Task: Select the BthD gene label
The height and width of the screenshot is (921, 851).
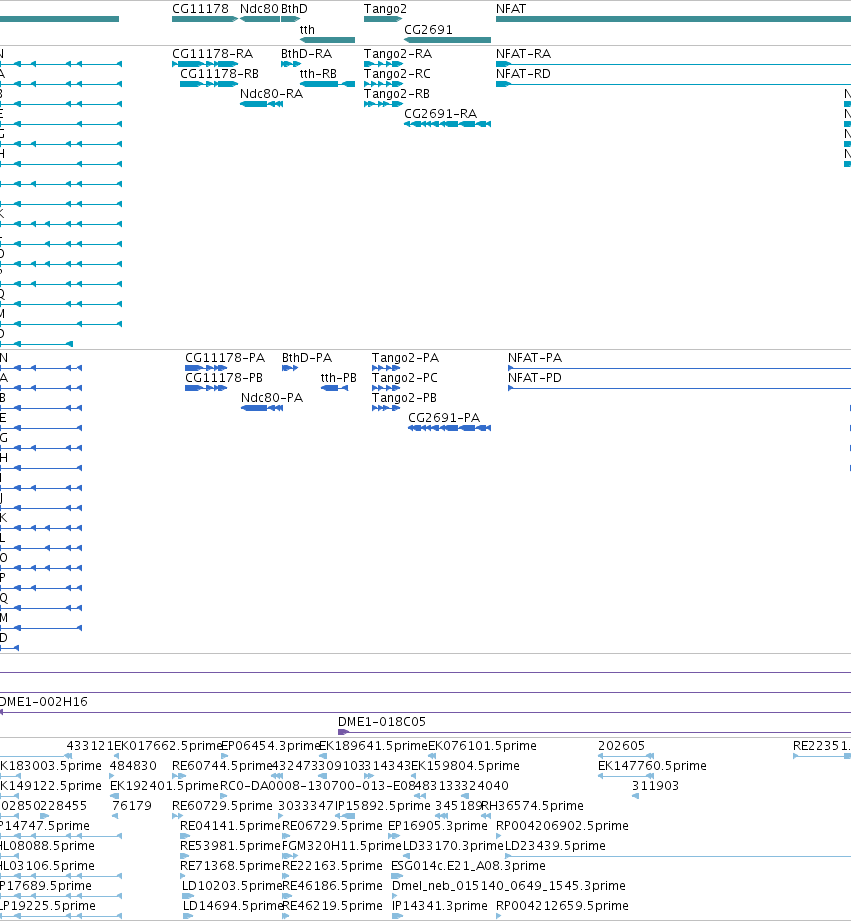Action: point(294,9)
